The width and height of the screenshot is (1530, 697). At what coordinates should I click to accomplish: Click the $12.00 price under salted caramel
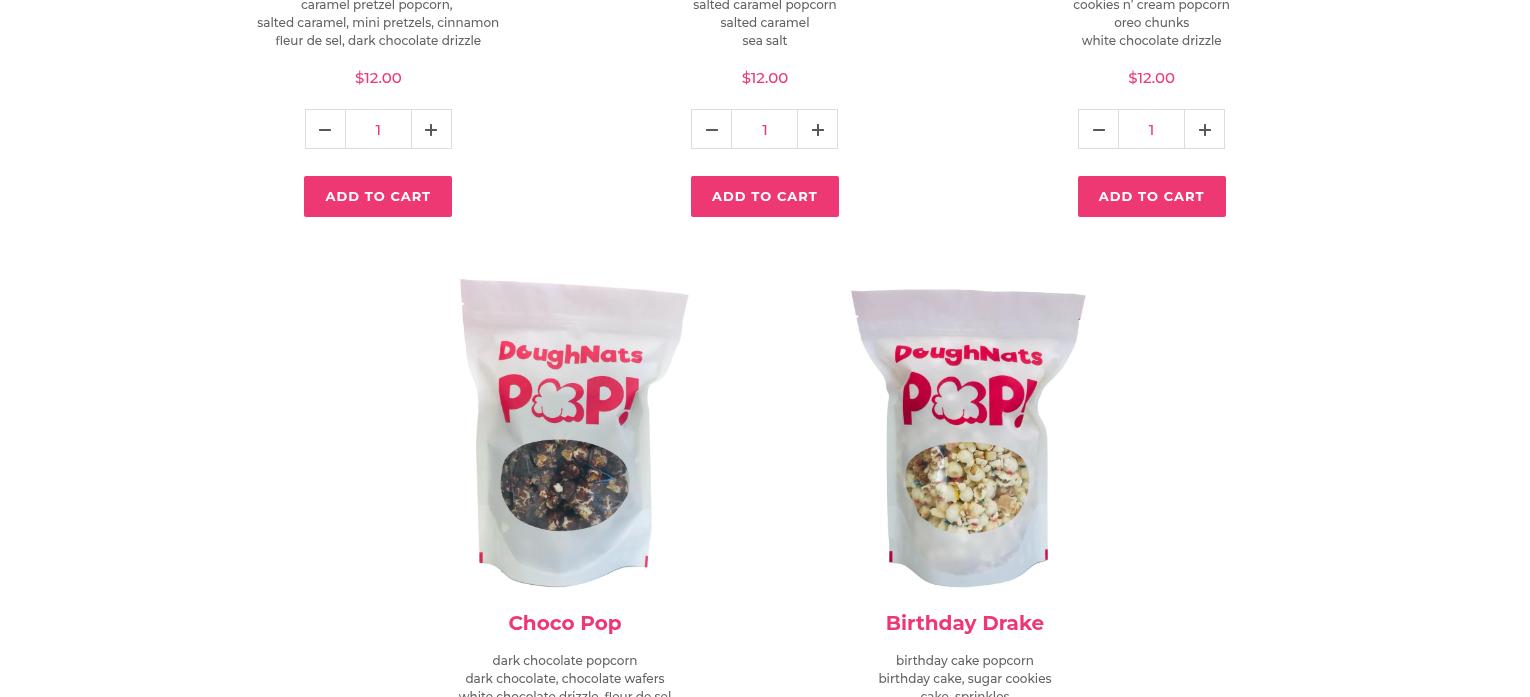[x=765, y=77]
